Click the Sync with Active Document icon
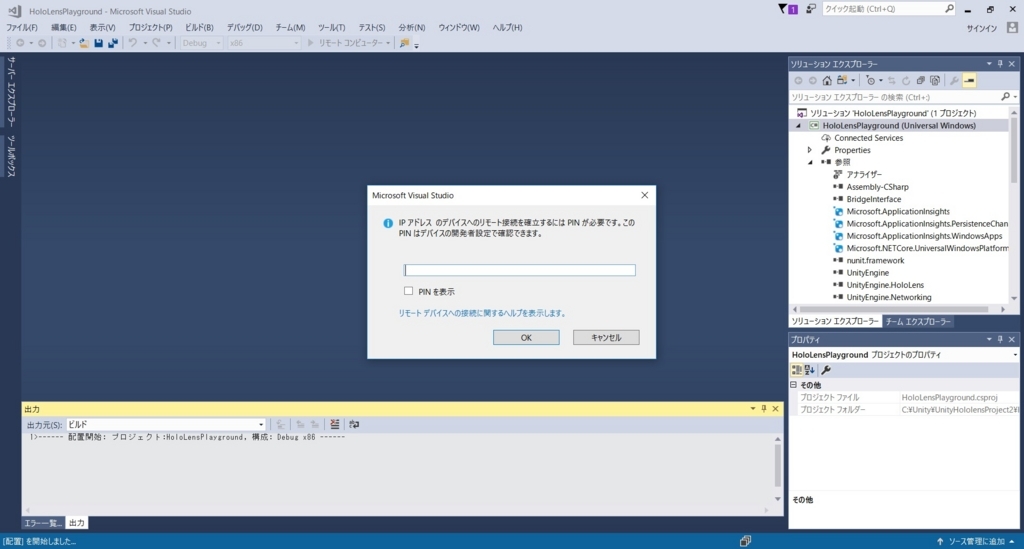This screenshot has height=549, width=1024. pos(891,80)
